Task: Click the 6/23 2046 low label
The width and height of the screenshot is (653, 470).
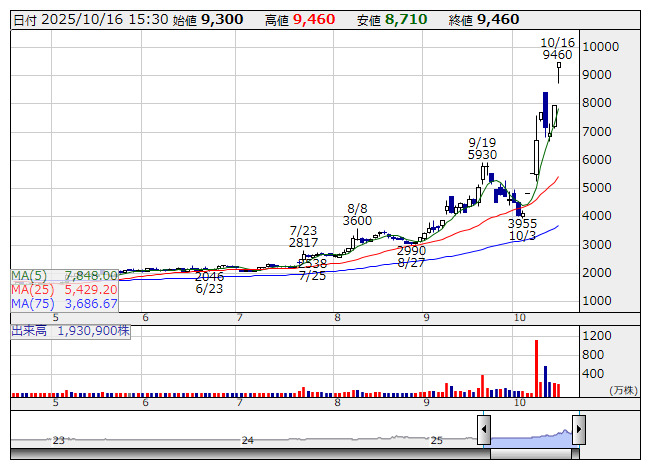Action: tap(209, 282)
